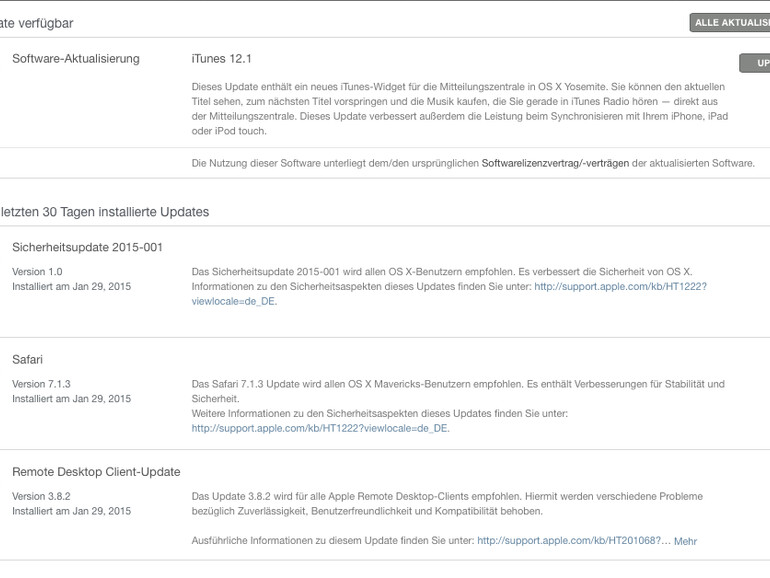Open the HT201068 link for Remote Desktop update
This screenshot has height=578, width=770.
[x=574, y=540]
